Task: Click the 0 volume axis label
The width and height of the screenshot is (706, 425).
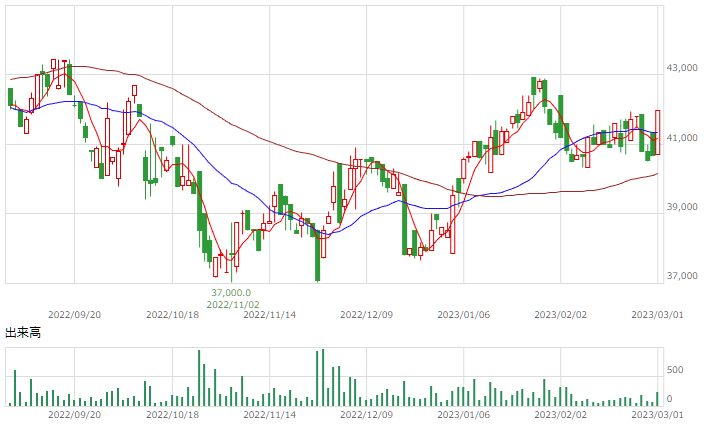Action: coord(670,399)
